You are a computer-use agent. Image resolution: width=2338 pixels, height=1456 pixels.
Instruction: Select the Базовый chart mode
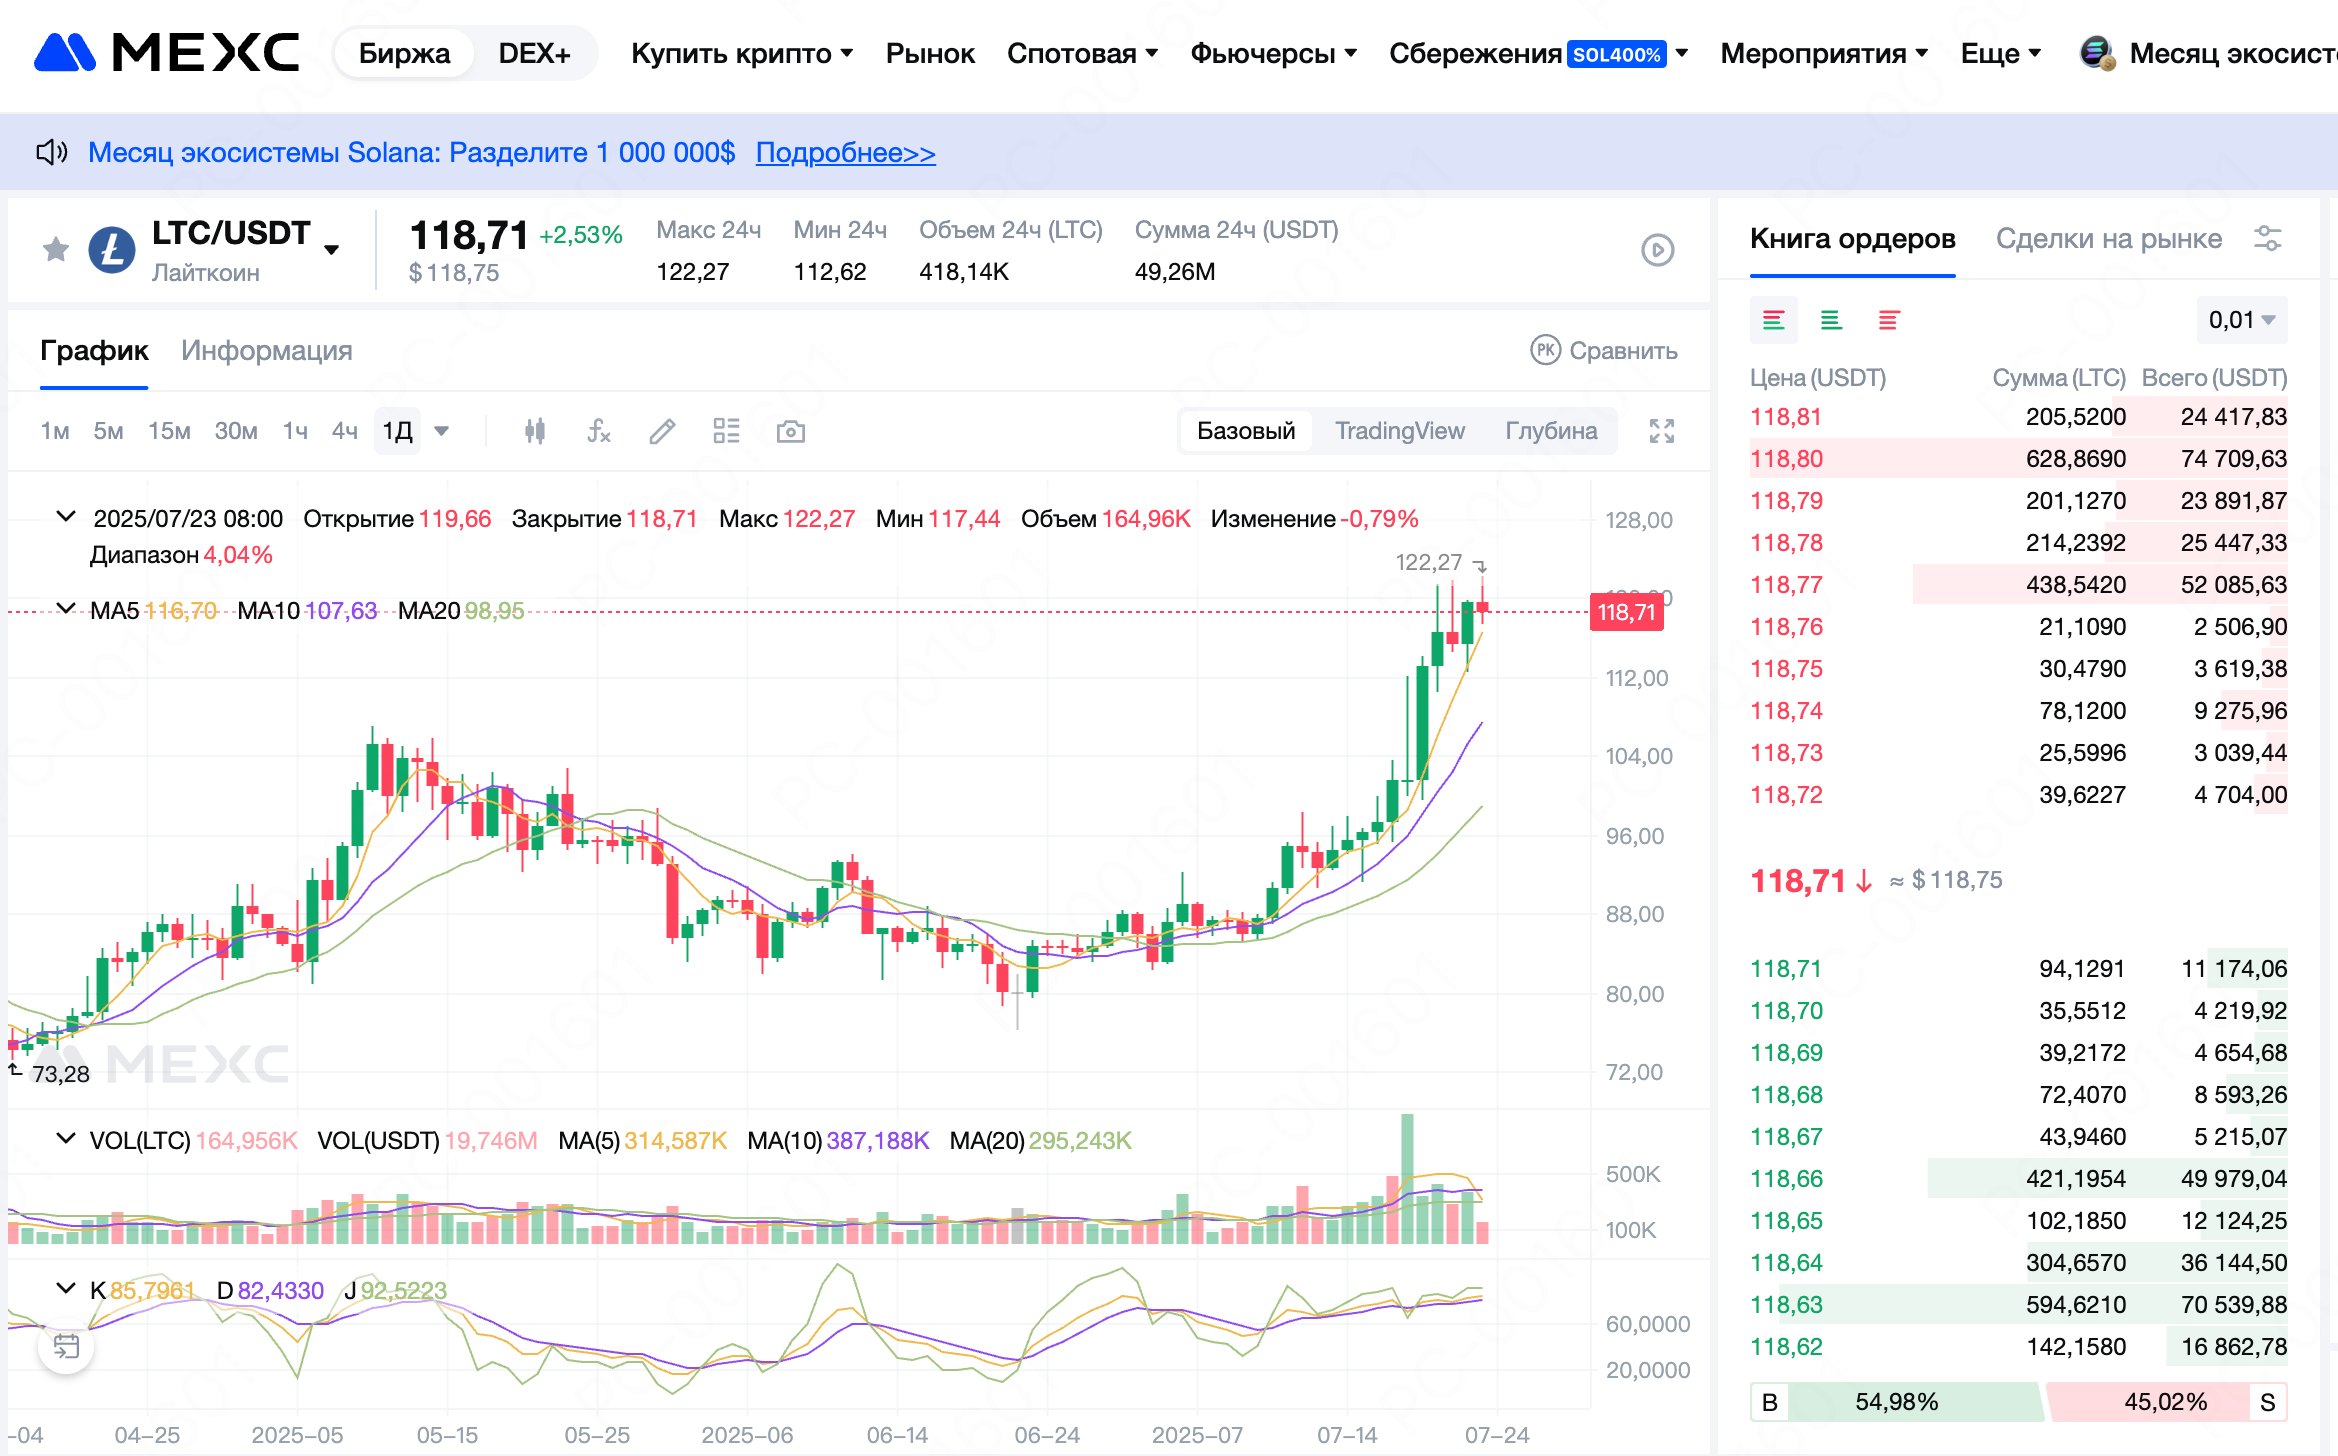point(1246,431)
